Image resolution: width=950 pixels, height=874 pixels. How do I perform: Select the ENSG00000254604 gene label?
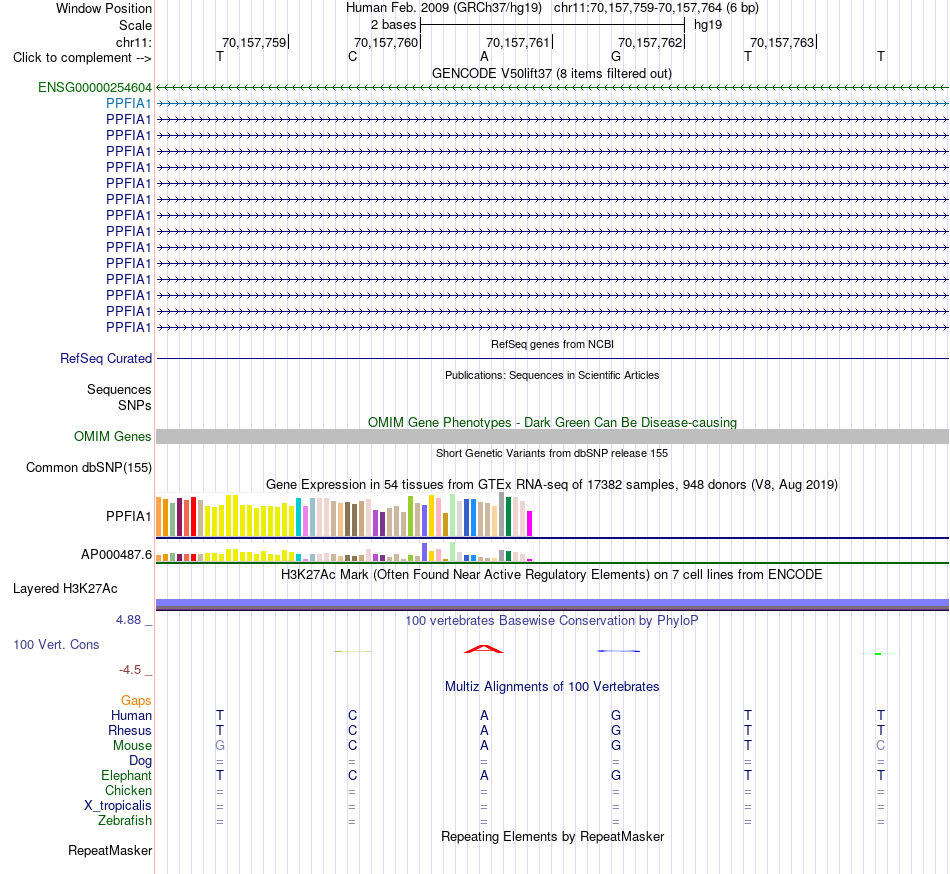tap(95, 87)
